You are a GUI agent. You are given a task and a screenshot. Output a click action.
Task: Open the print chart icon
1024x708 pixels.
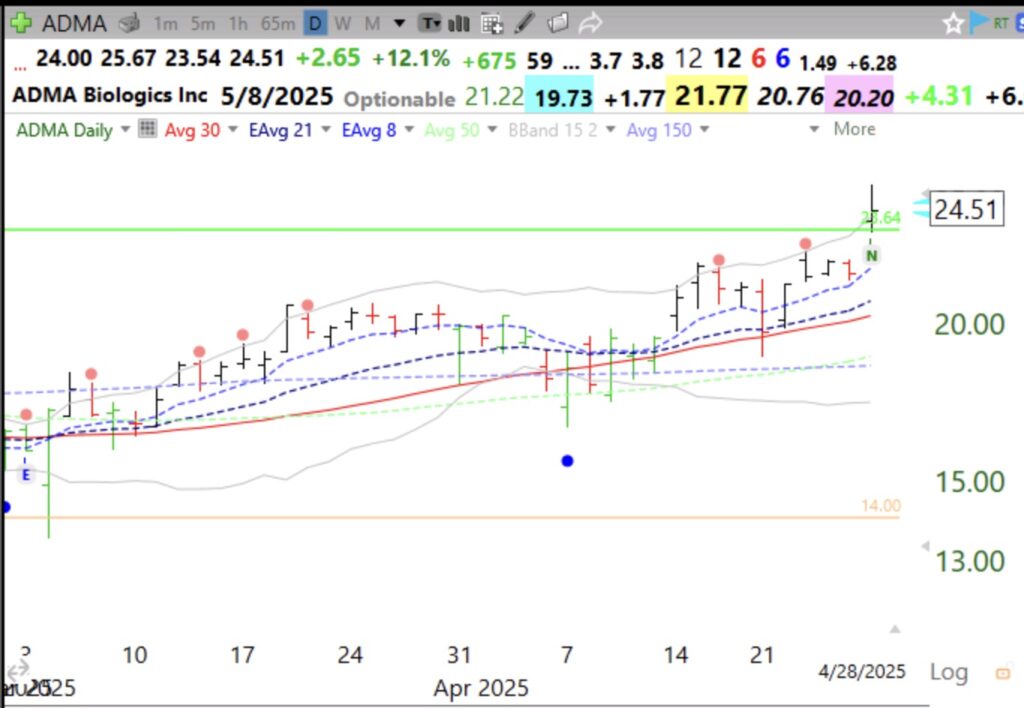point(130,24)
